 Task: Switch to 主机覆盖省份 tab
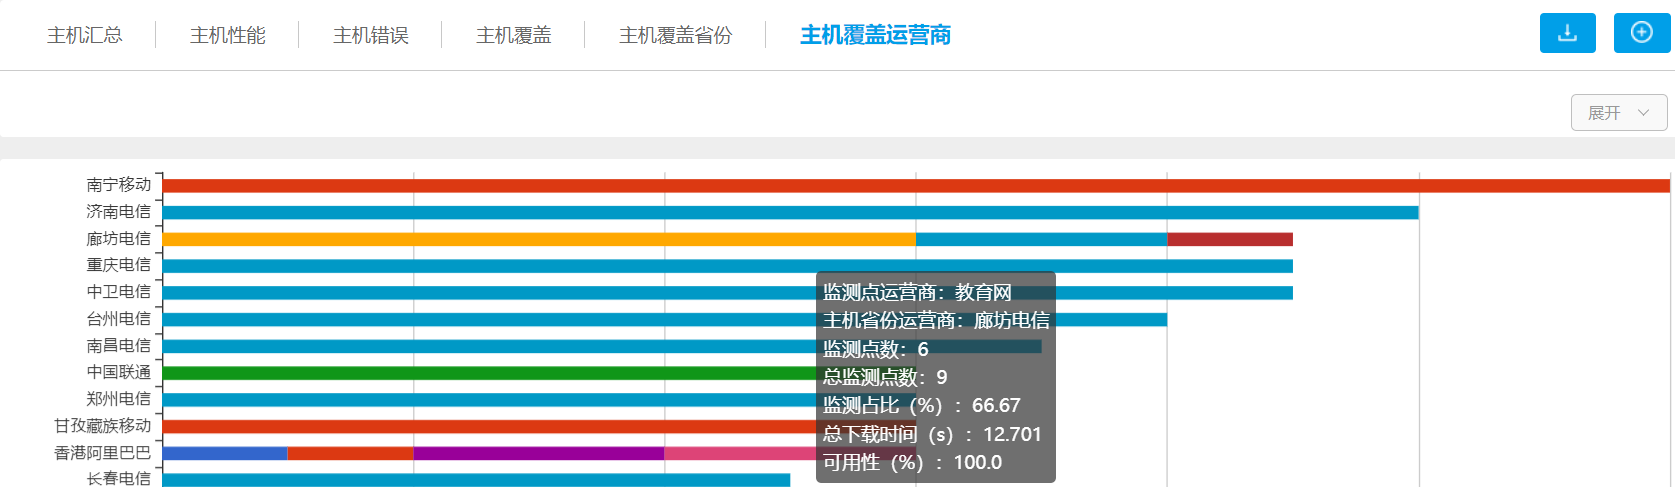[676, 36]
